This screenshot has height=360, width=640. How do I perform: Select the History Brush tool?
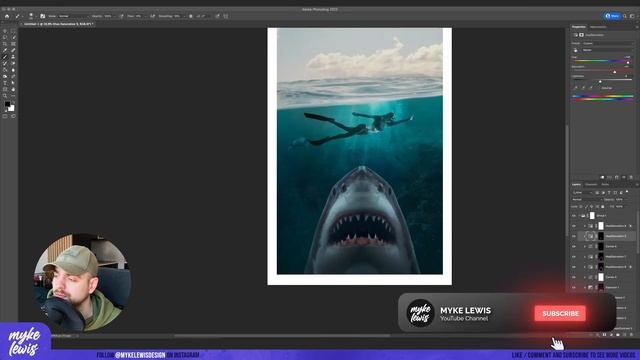(x=5, y=63)
